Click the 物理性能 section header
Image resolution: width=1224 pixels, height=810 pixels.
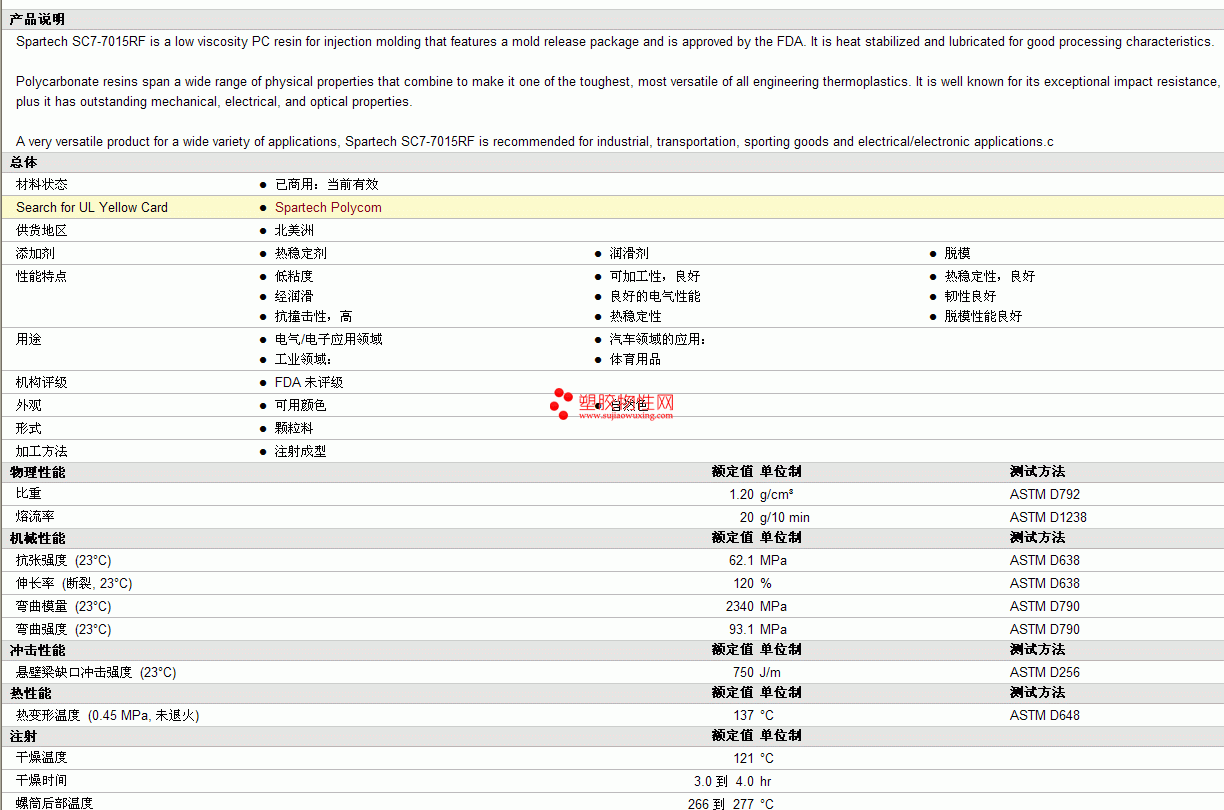pyautogui.click(x=37, y=471)
